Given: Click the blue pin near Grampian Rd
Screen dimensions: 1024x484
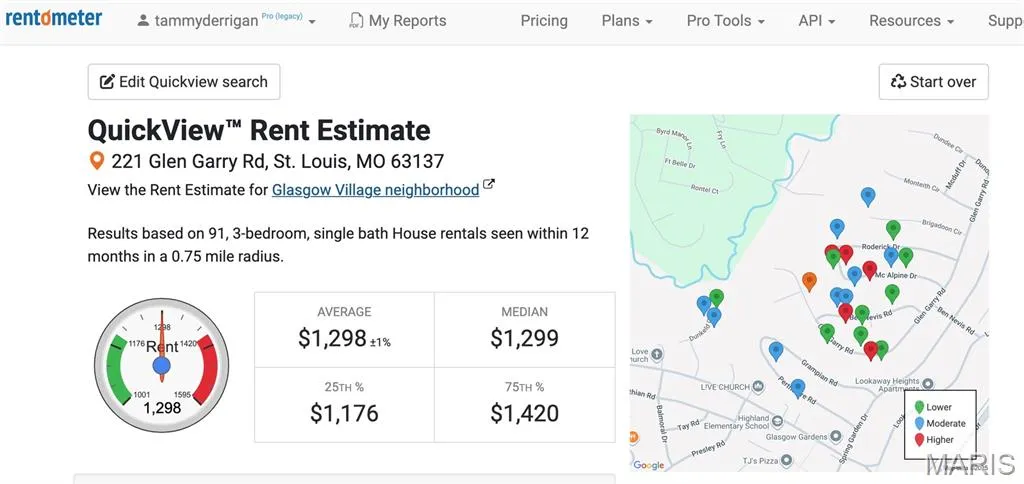Looking at the screenshot, I should 776,350.
